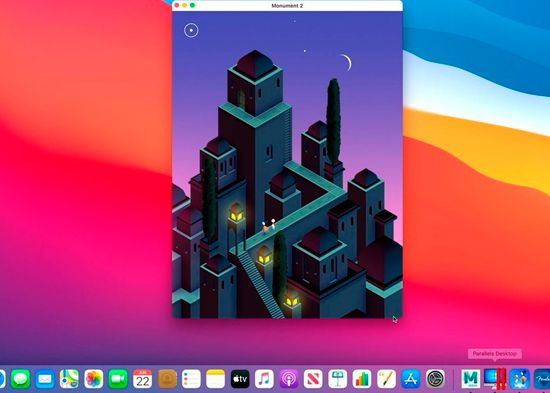Launch the Apple TV app
Viewport: 550px width, 393px height.
[x=240, y=379]
